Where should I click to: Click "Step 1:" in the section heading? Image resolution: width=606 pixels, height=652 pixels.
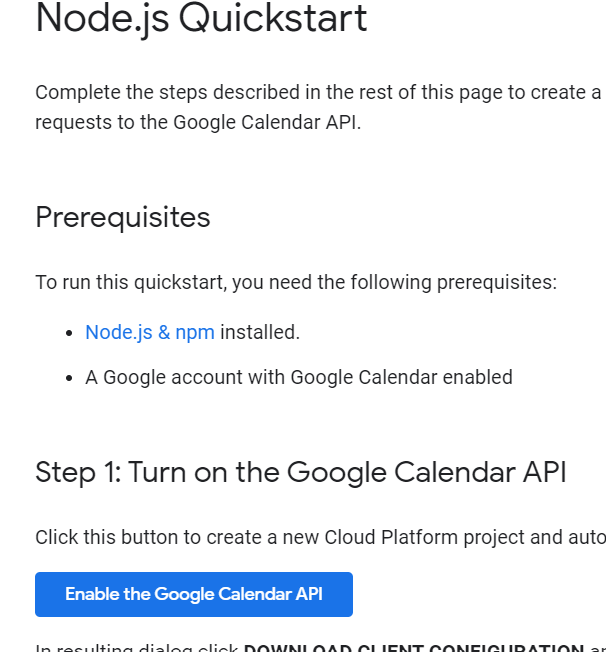[78, 473]
